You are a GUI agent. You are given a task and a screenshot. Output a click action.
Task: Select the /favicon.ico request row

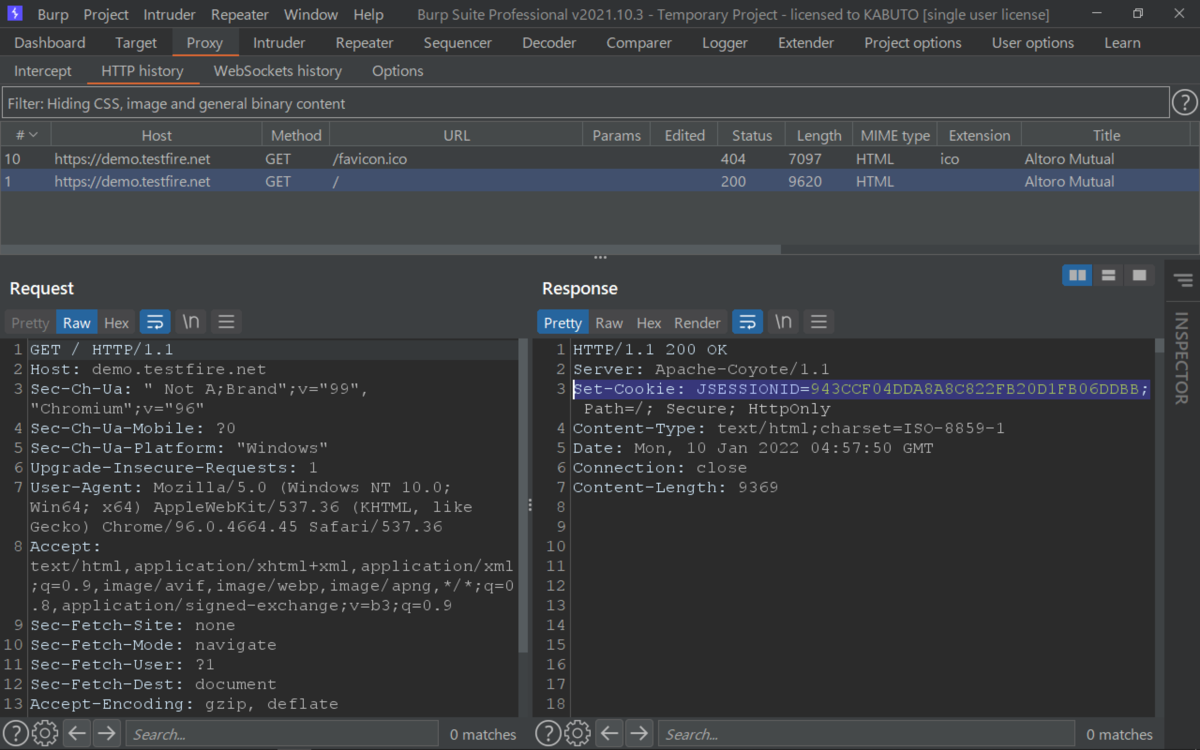click(x=600, y=159)
